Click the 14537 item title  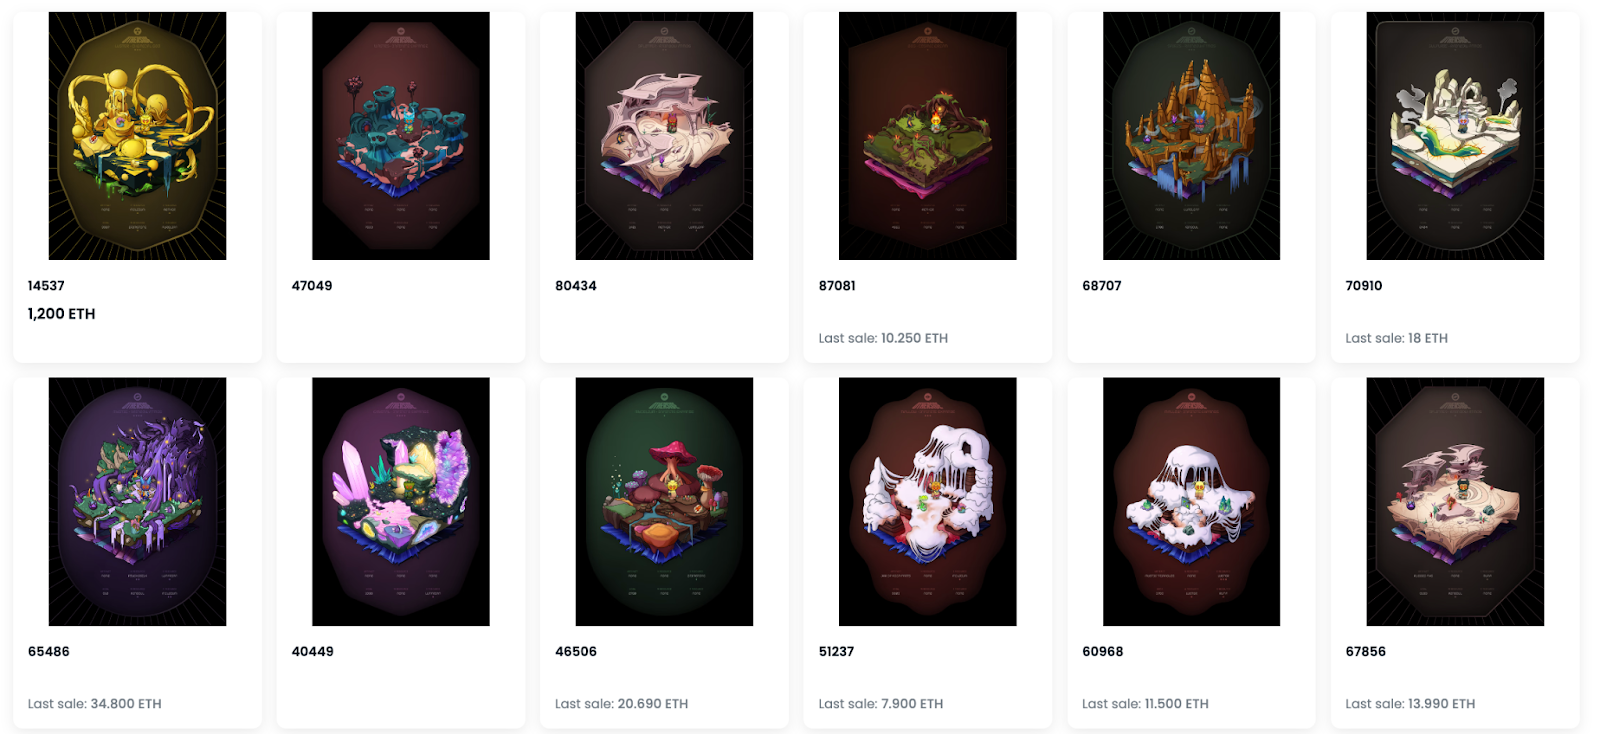point(46,286)
